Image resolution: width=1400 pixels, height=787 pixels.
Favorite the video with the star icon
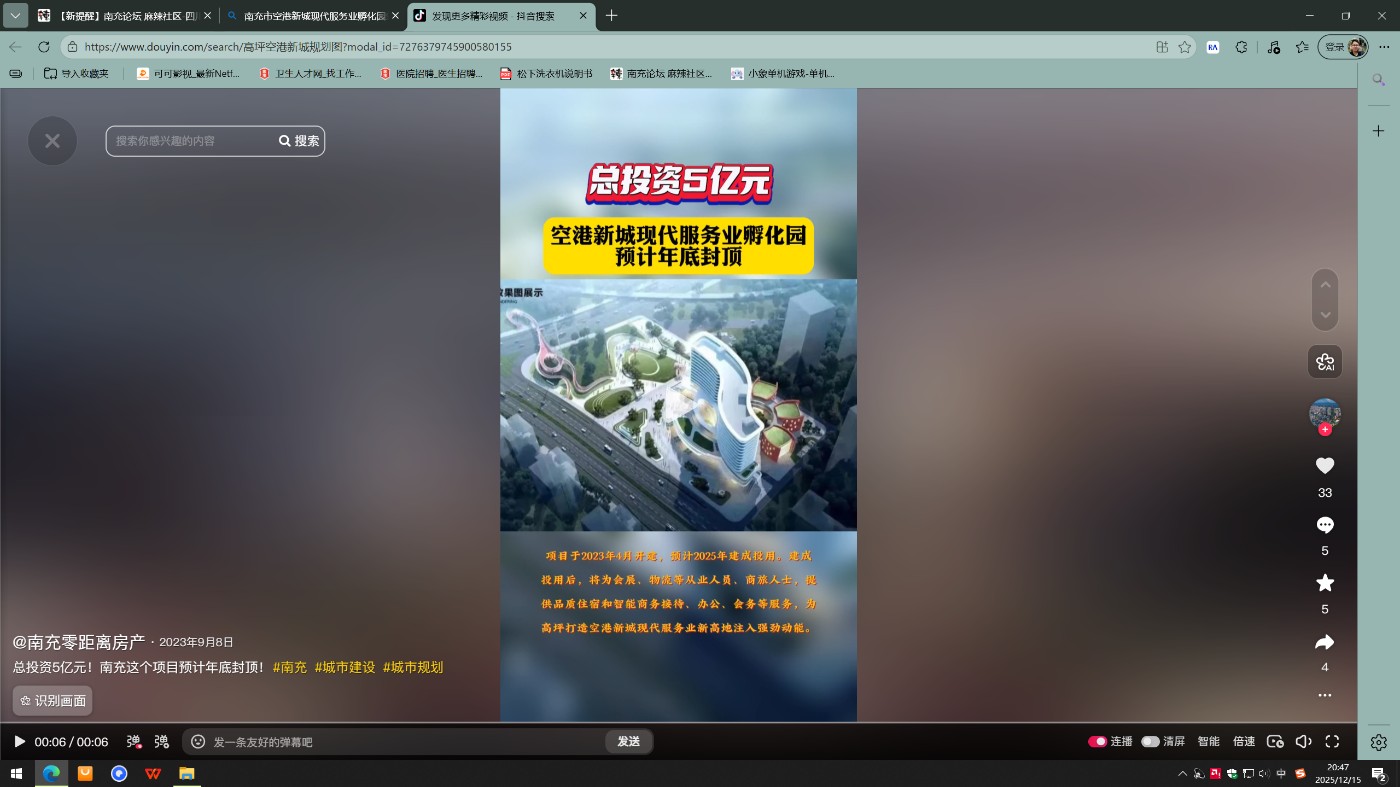(x=1324, y=583)
